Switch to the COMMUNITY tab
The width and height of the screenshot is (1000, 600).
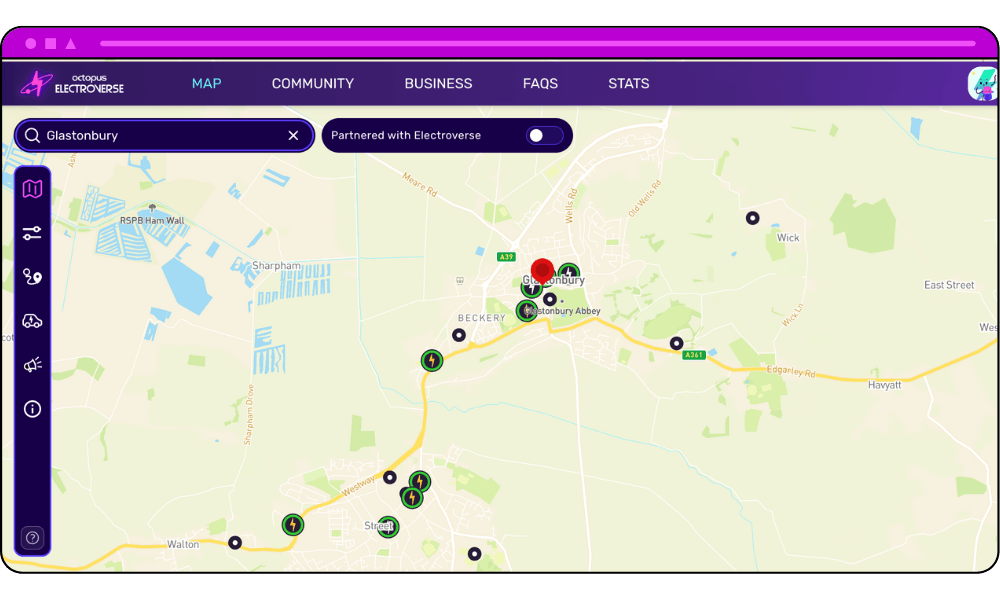click(312, 84)
